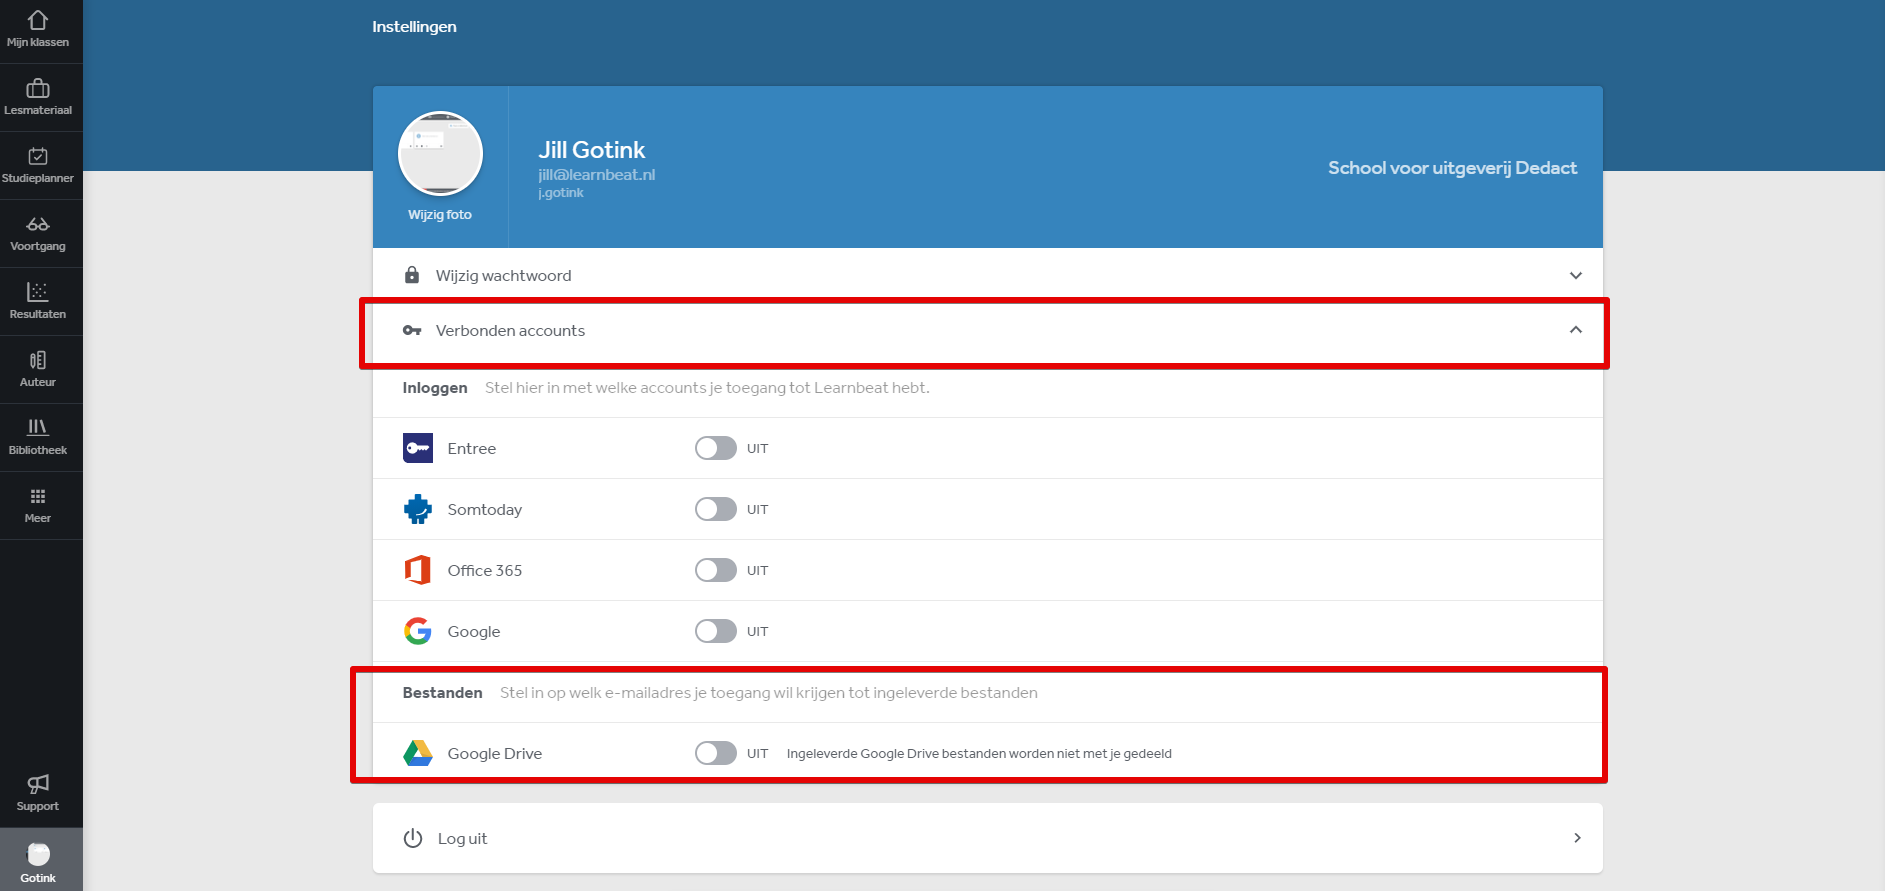Click the jill@learnbeat.nl email
Viewport: 1885px width, 891px height.
(597, 174)
